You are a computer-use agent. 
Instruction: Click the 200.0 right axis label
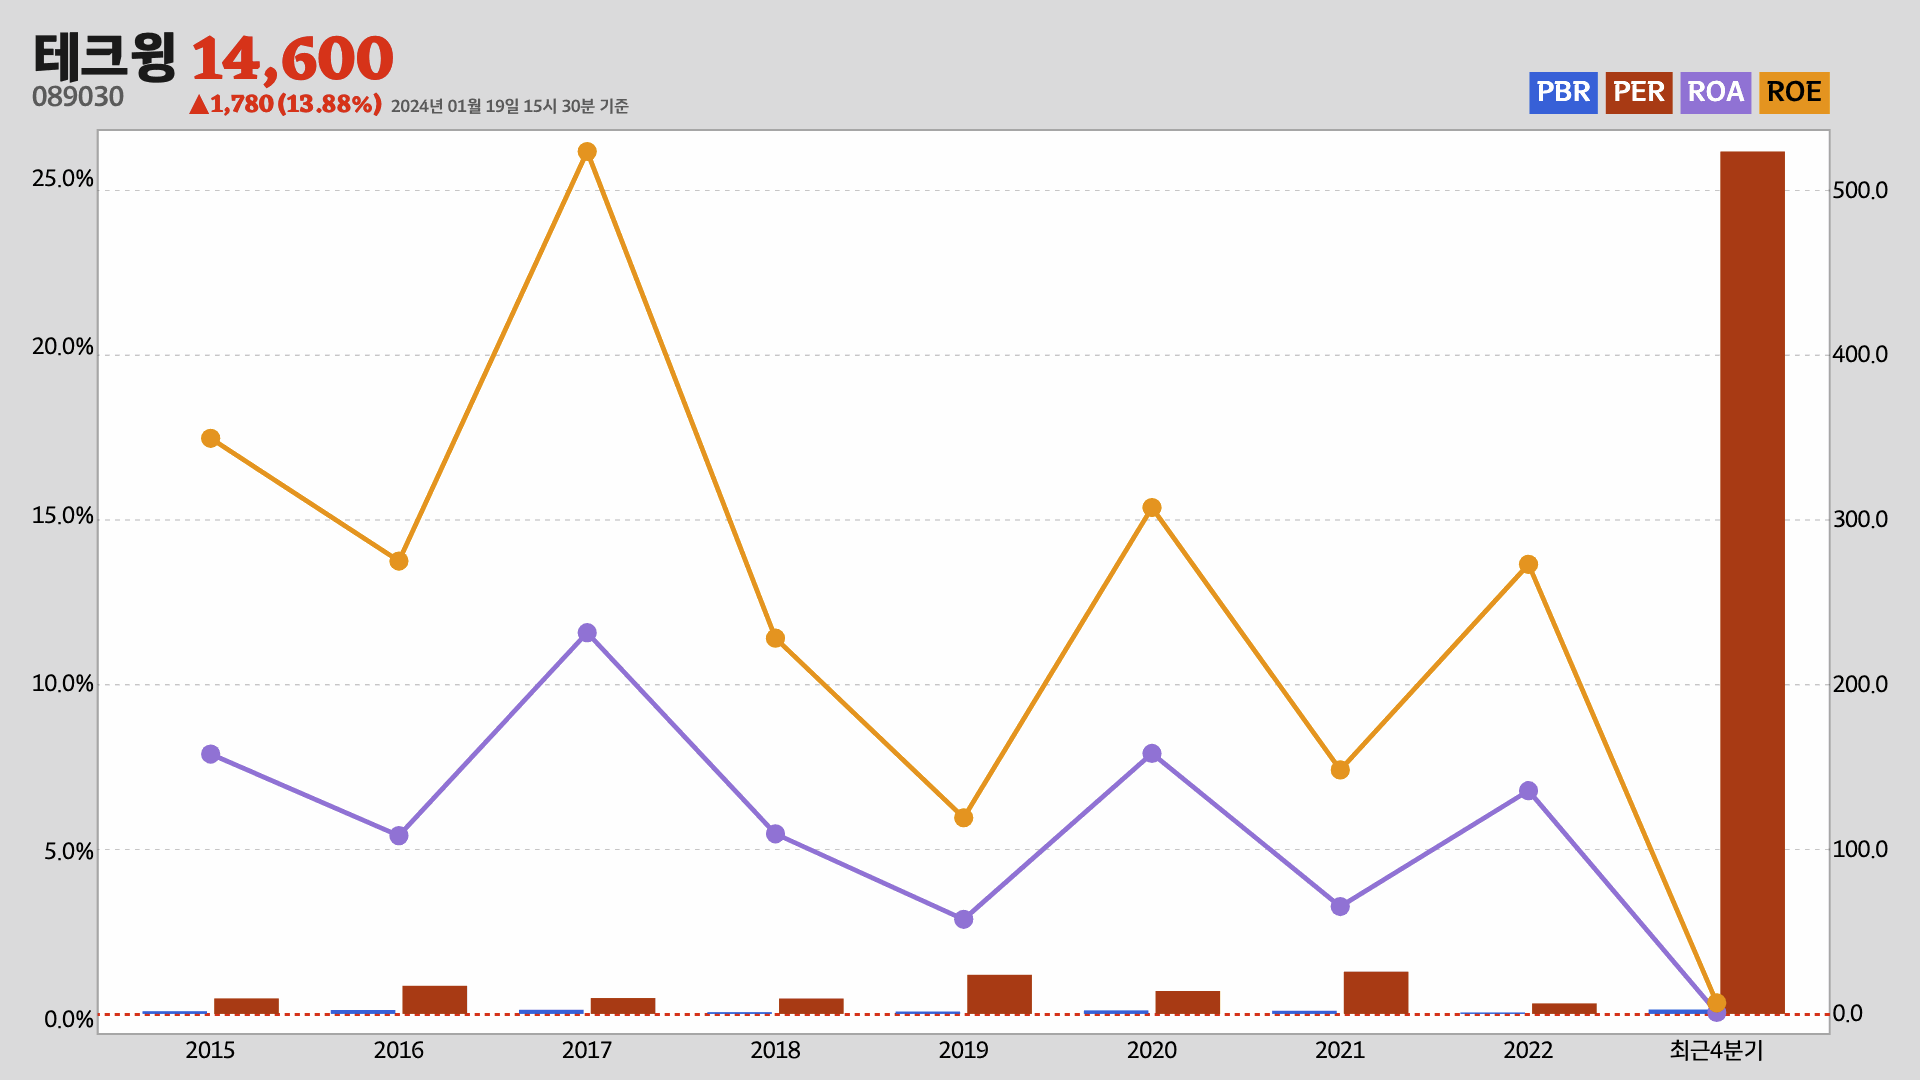pos(1860,684)
